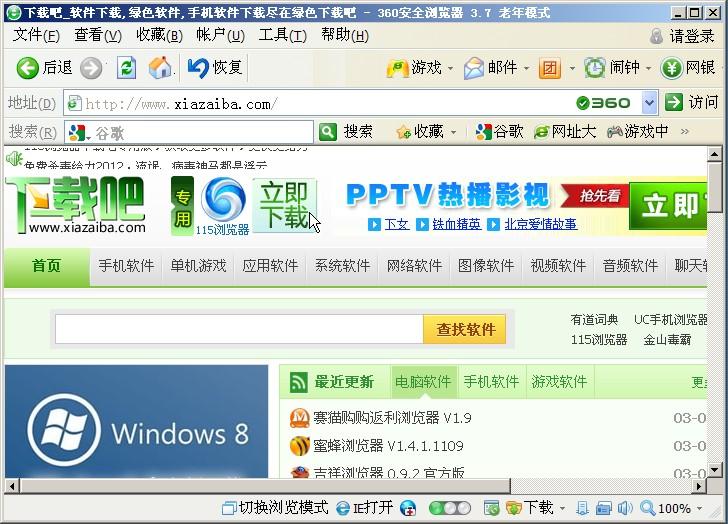This screenshot has width=728, height=524.
Task: Open the 帮助(H) menu
Action: pyautogui.click(x=345, y=35)
